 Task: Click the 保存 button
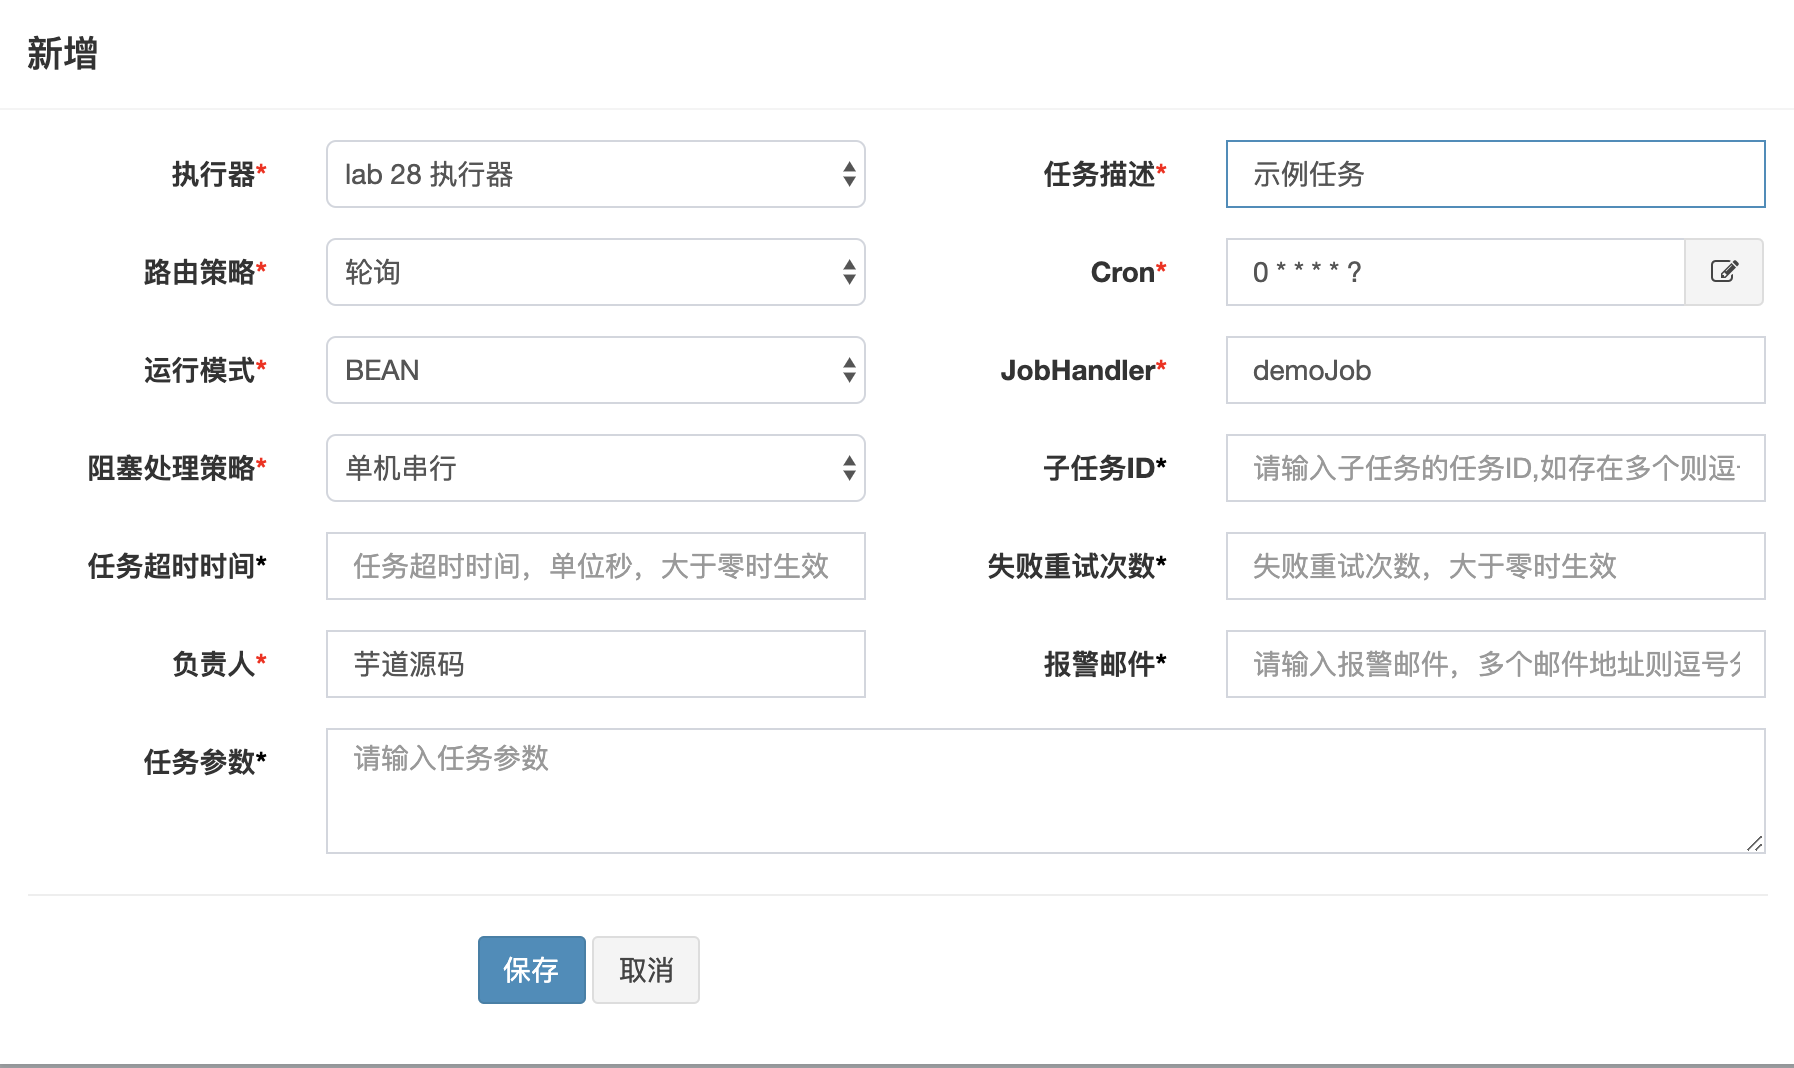[x=531, y=970]
